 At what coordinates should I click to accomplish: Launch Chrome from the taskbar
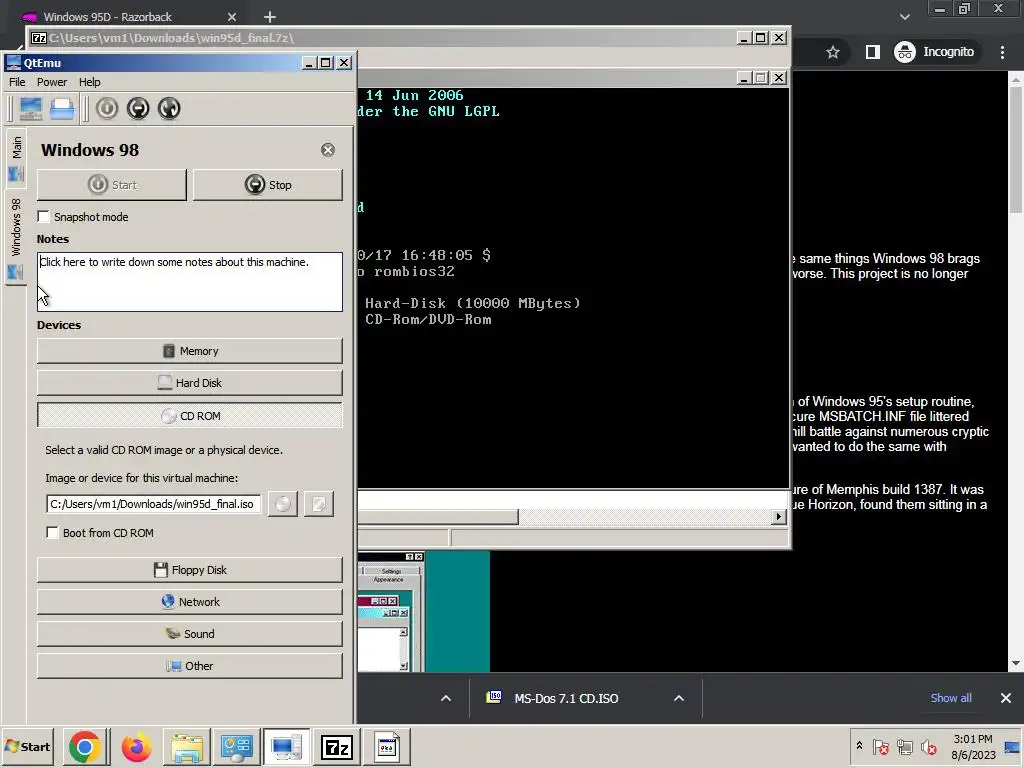click(x=84, y=746)
